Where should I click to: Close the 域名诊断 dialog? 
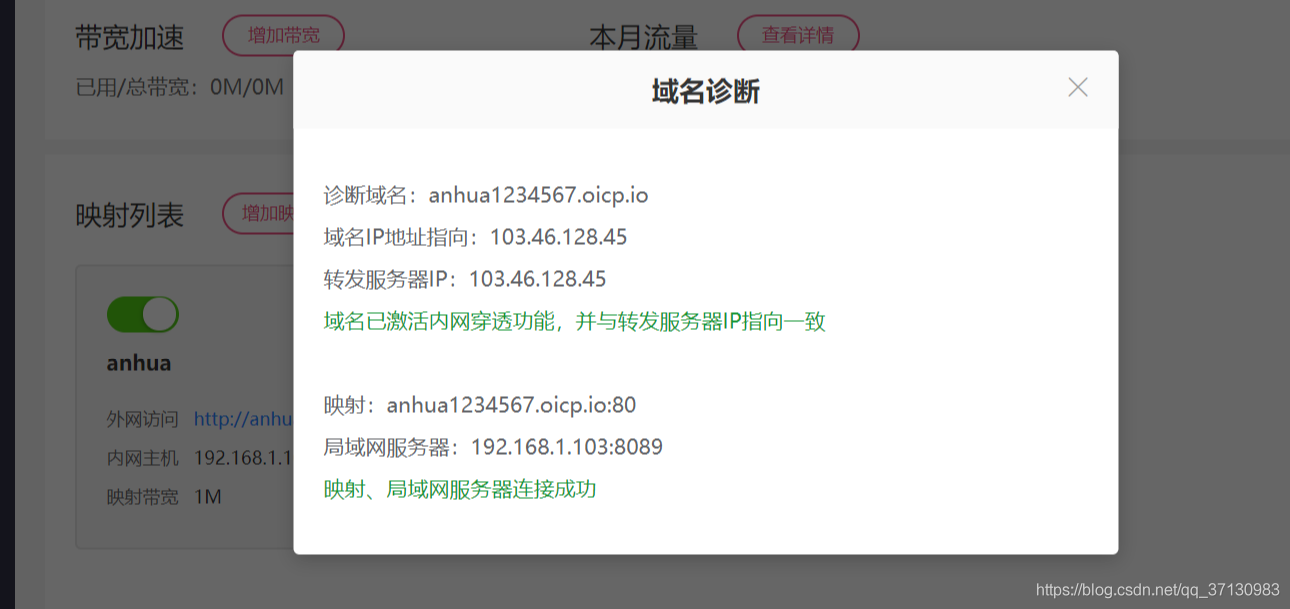(x=1077, y=88)
